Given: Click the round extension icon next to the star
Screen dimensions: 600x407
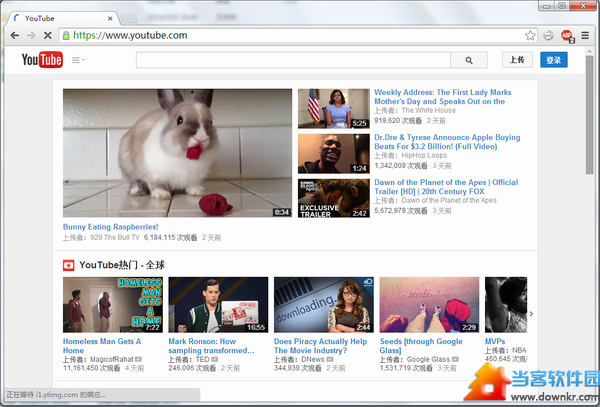Looking at the screenshot, I should tap(548, 36).
